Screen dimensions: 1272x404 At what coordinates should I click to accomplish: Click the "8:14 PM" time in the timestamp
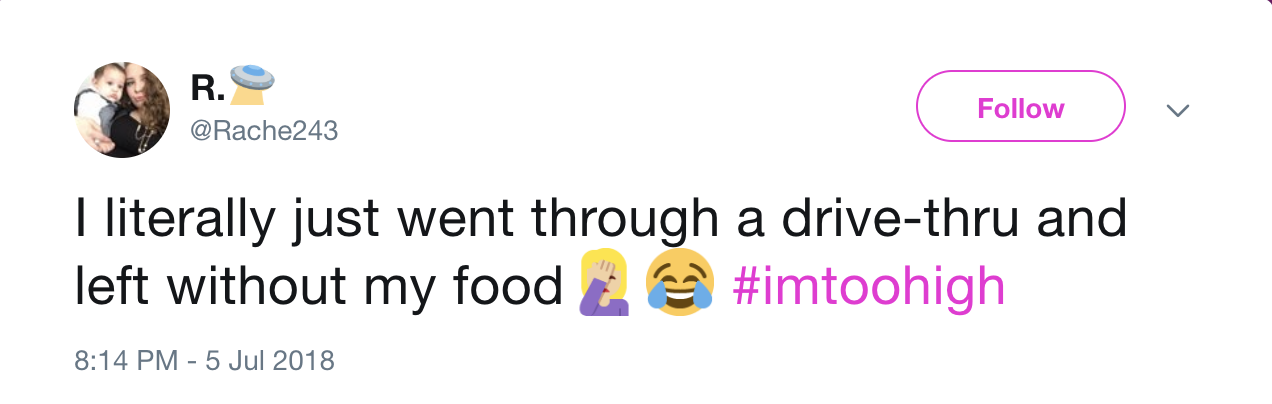coord(127,360)
